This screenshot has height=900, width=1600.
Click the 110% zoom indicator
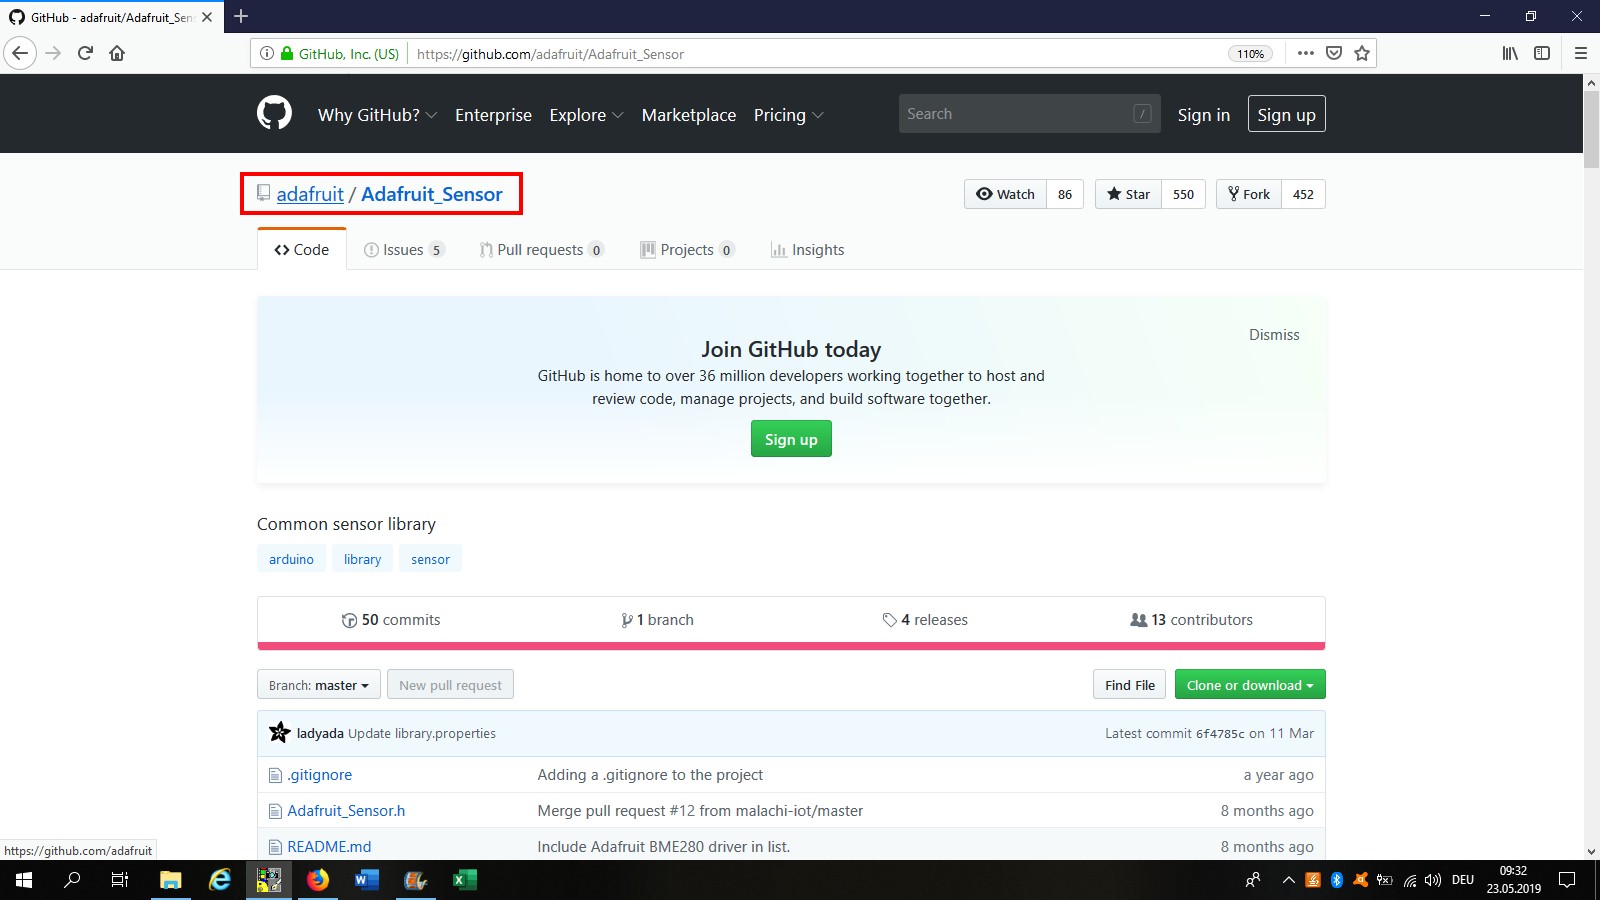1250,54
